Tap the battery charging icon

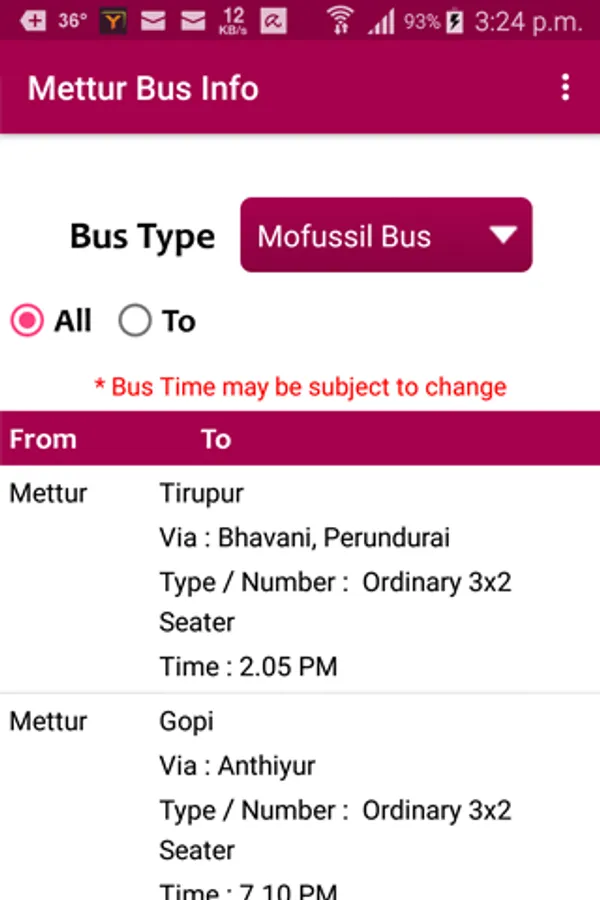455,20
